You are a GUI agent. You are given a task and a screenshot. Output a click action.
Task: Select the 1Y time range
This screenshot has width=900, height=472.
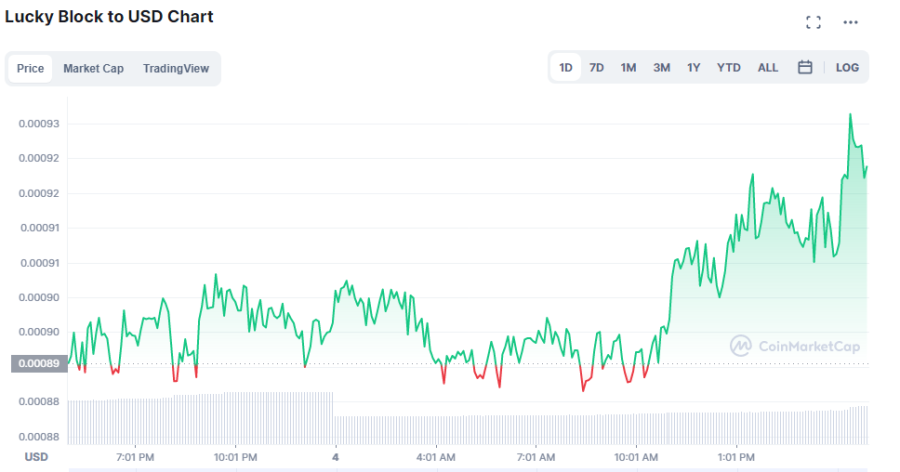click(x=693, y=68)
